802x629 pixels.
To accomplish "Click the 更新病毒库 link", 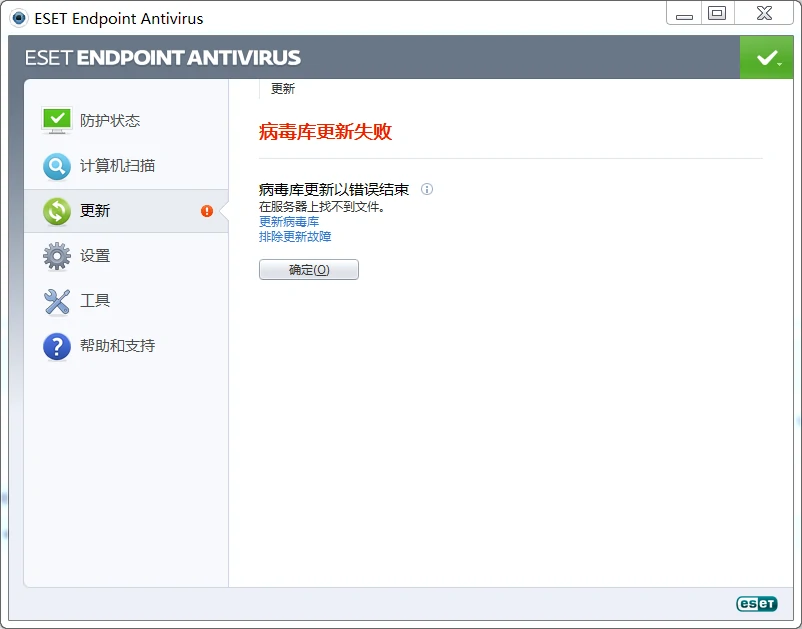I will [289, 222].
